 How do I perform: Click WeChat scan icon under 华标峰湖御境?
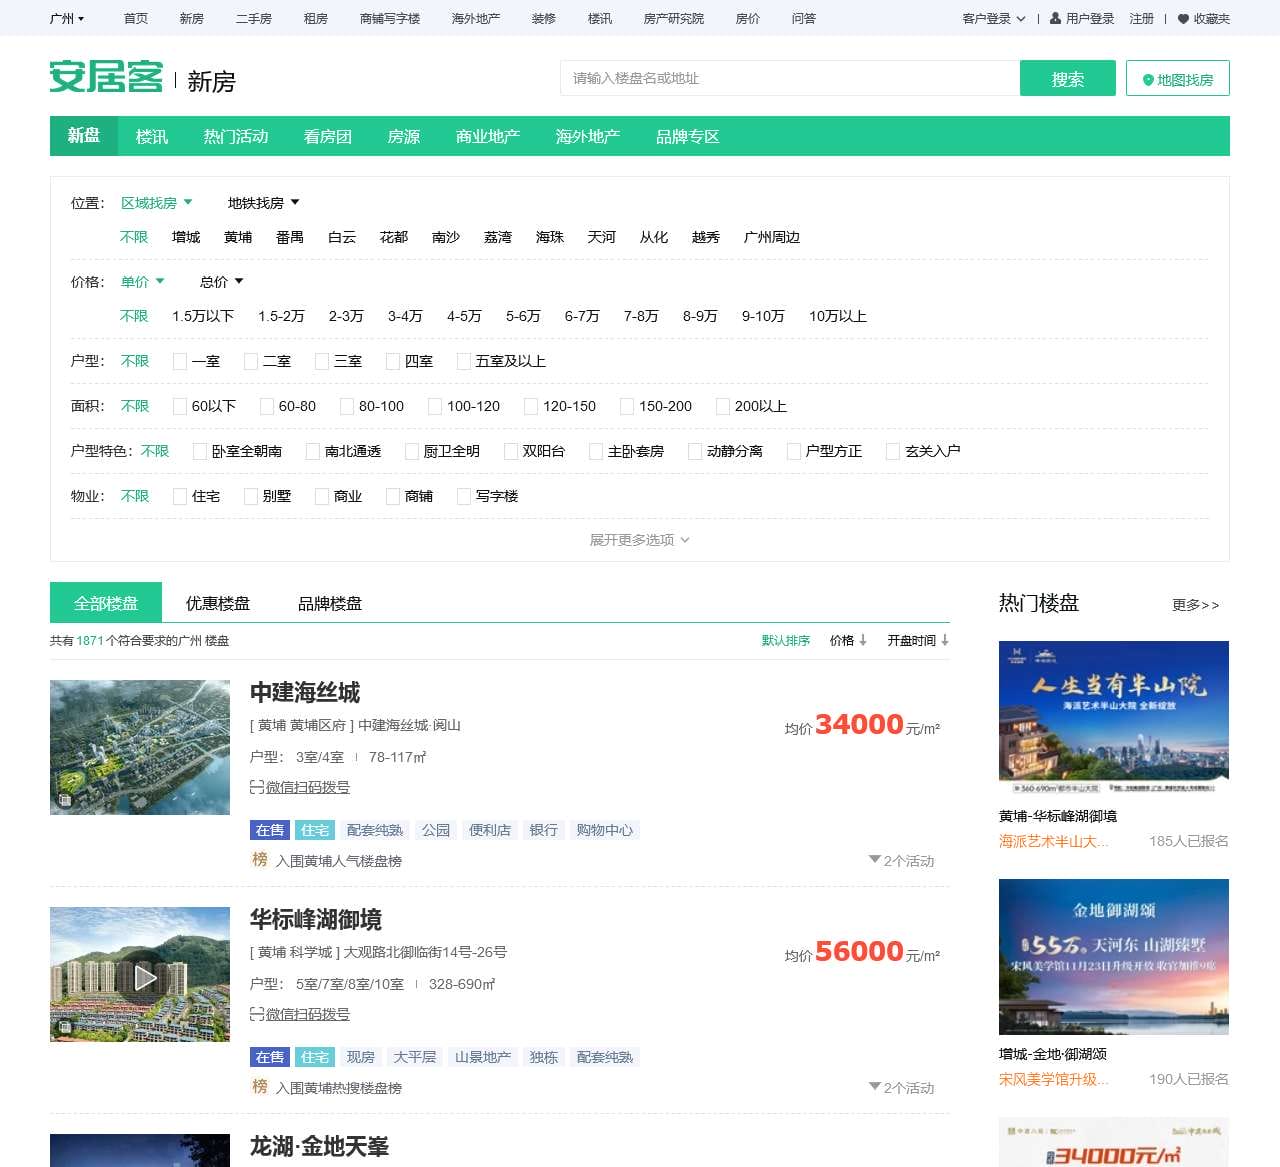pos(257,1014)
